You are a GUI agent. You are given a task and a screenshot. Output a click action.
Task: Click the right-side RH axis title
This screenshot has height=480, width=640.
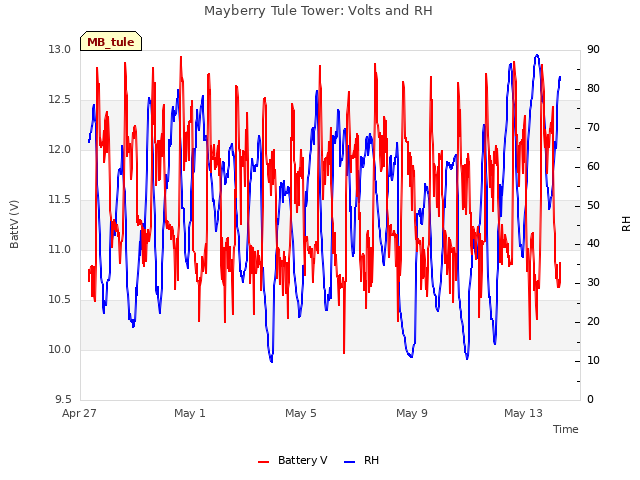[x=626, y=224]
